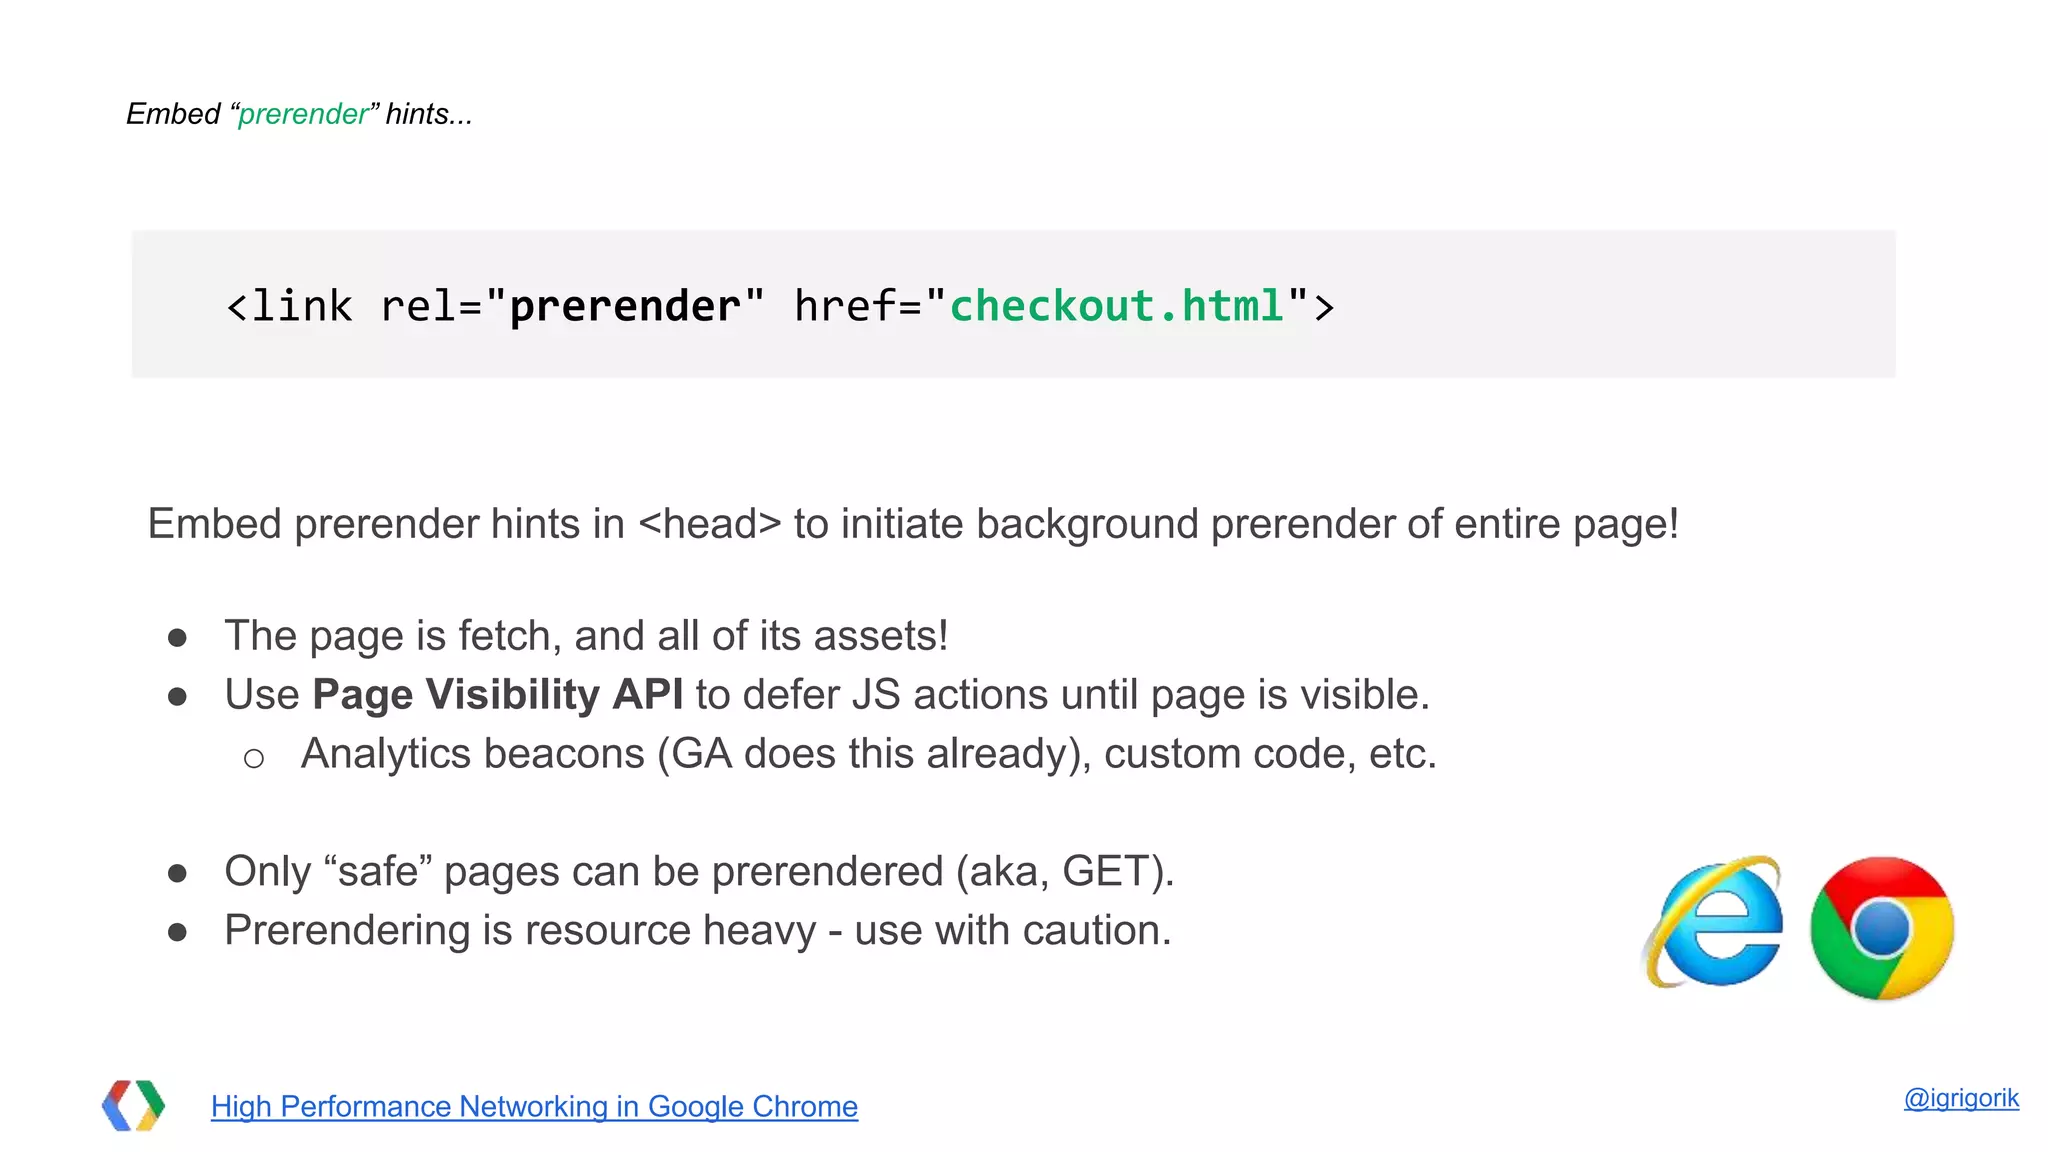2048x1152 pixels.
Task: Click the bold Page Visibility API text
Action: point(497,694)
